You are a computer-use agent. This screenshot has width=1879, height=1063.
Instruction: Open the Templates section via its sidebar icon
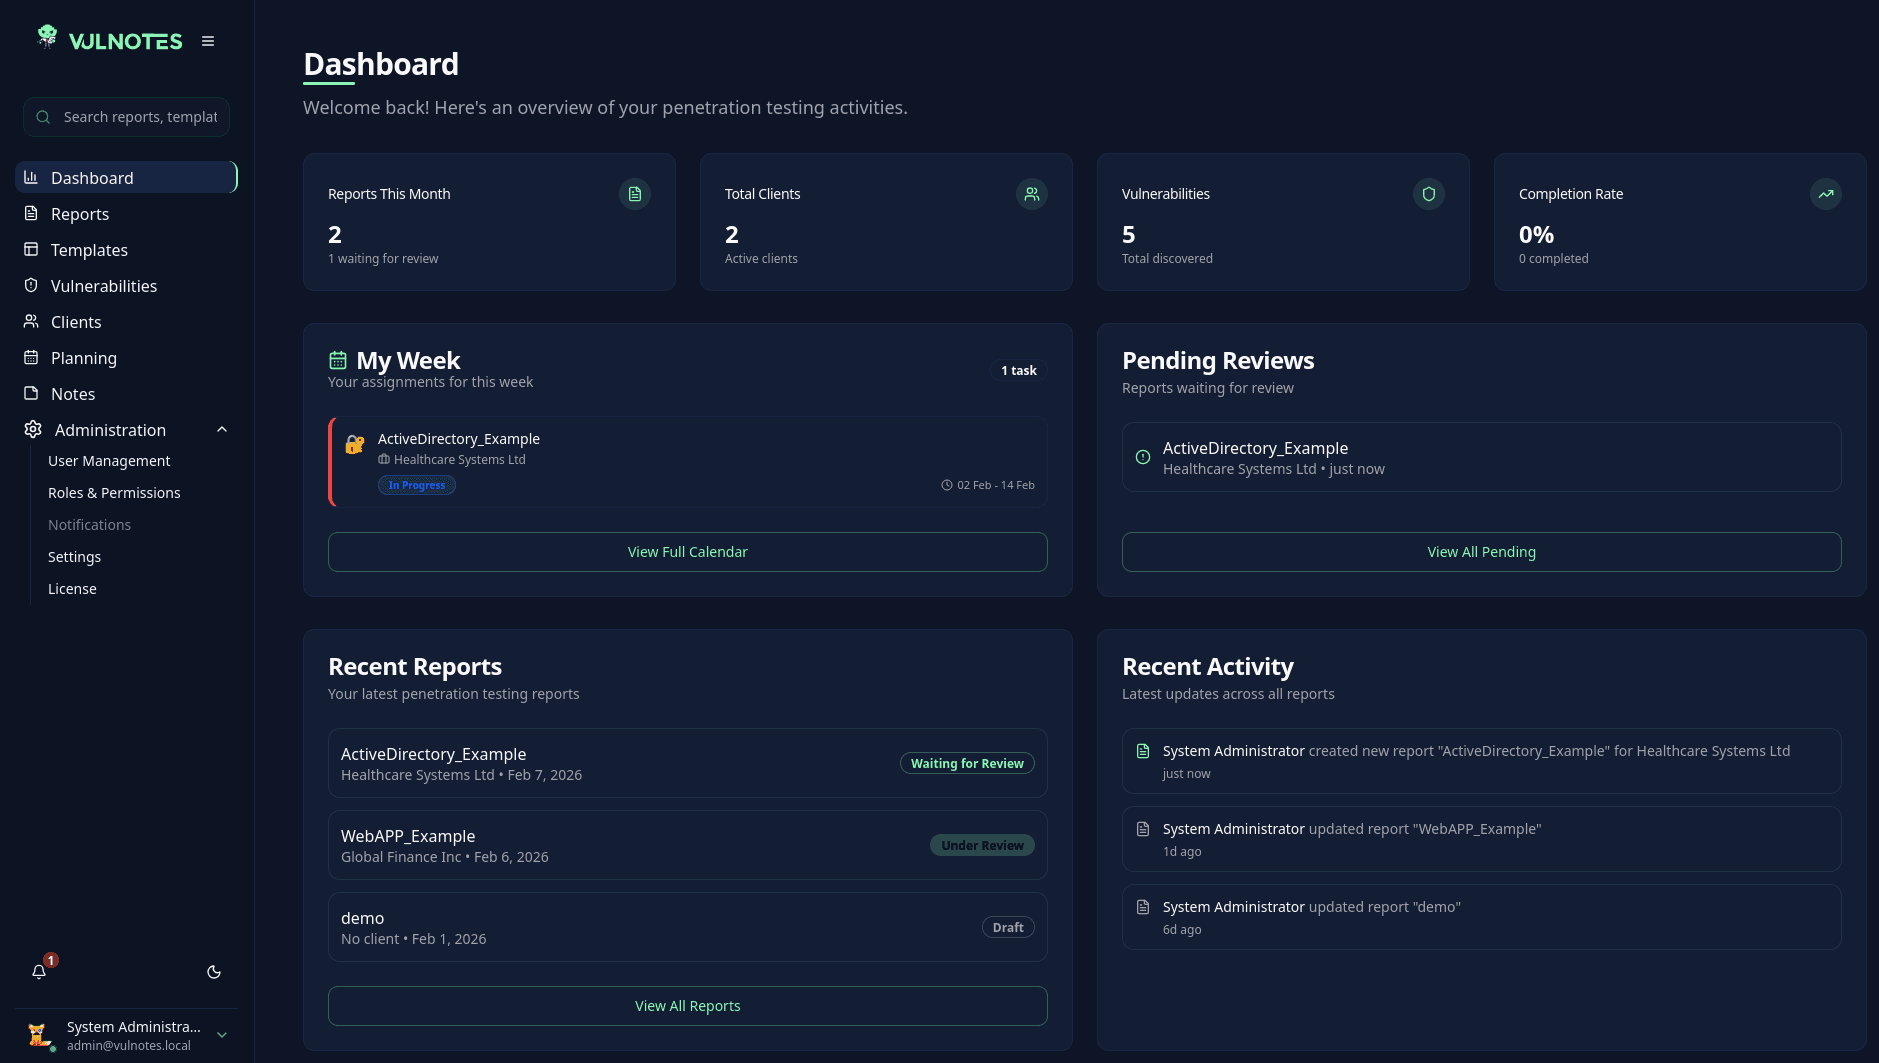click(x=31, y=249)
